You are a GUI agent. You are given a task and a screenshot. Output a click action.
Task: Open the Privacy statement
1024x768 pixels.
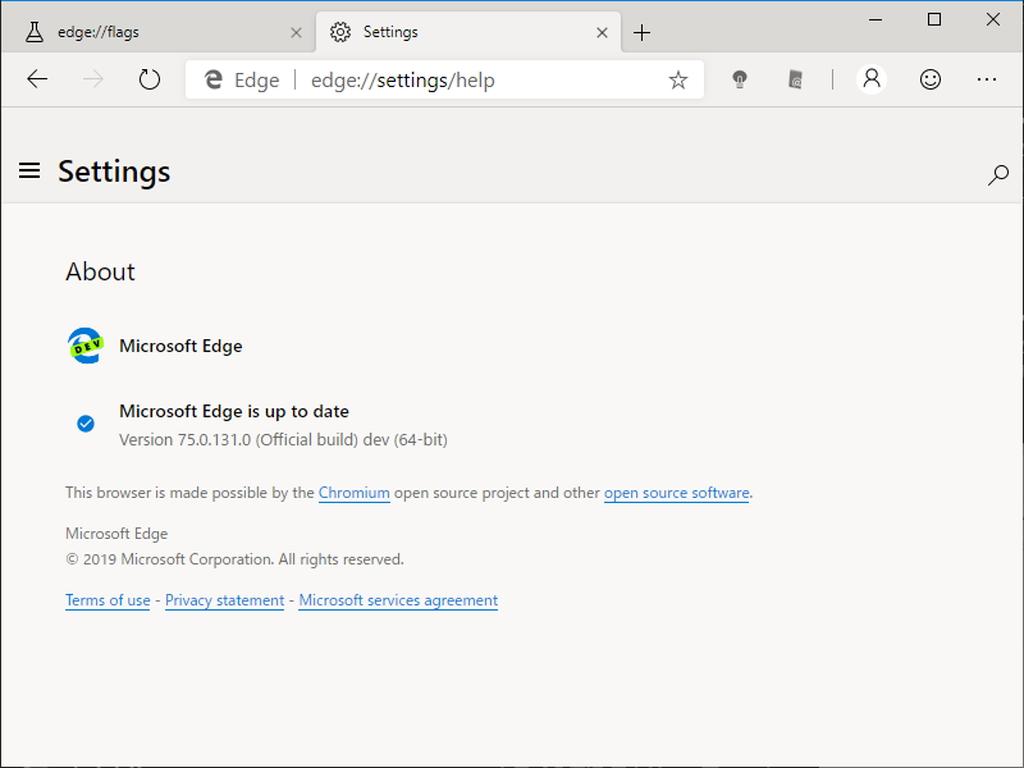(224, 600)
